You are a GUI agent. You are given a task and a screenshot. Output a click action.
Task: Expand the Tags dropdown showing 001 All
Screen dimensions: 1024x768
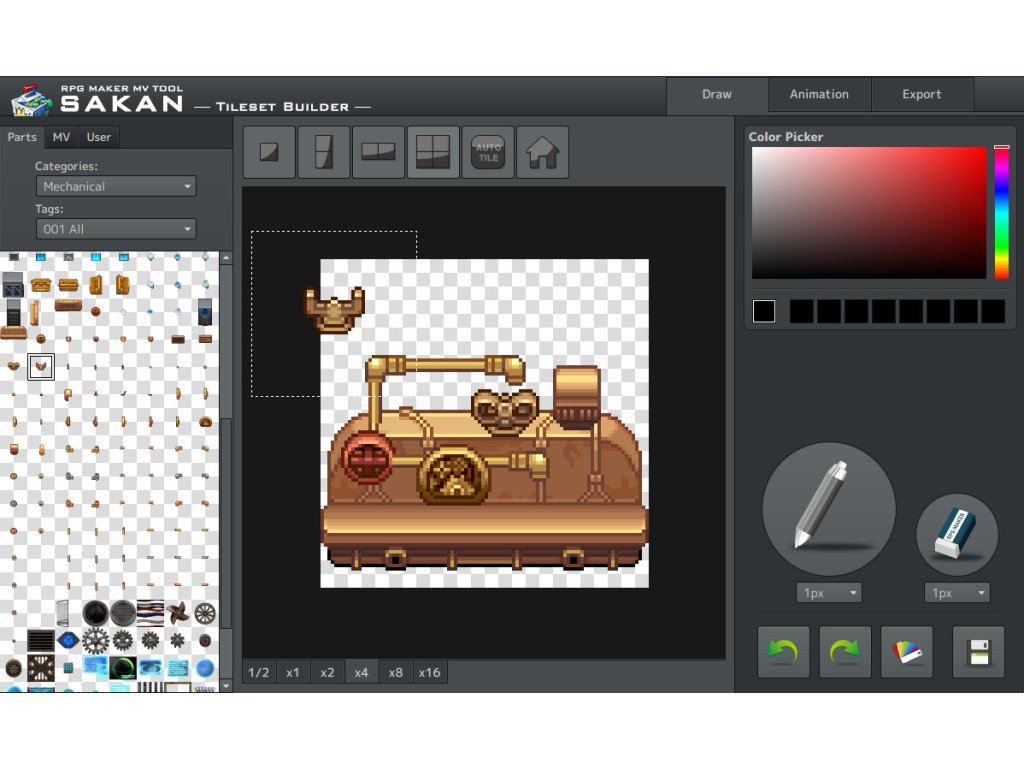116,229
